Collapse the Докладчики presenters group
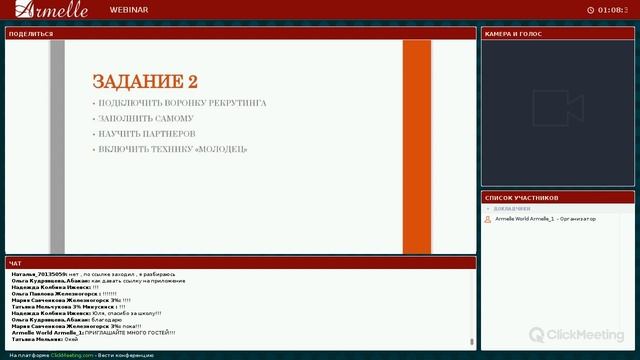 point(488,209)
